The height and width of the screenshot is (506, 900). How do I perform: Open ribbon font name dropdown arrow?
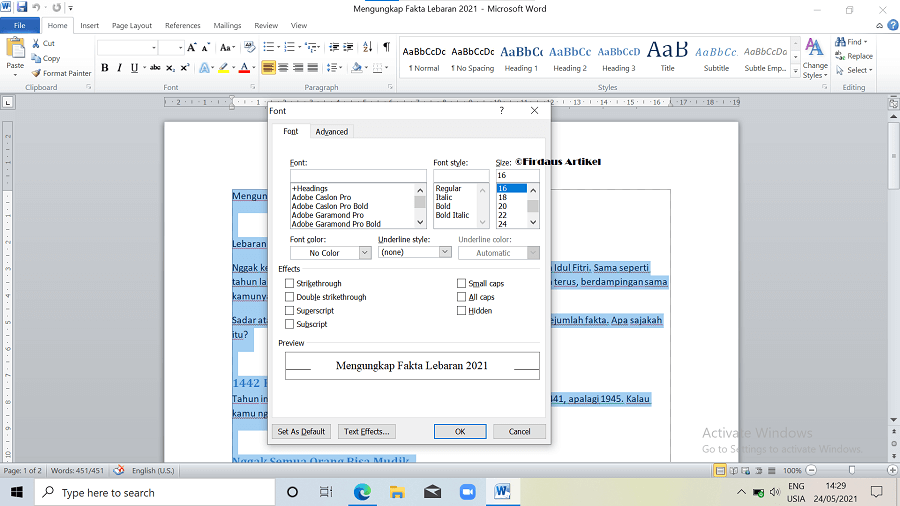(x=154, y=48)
